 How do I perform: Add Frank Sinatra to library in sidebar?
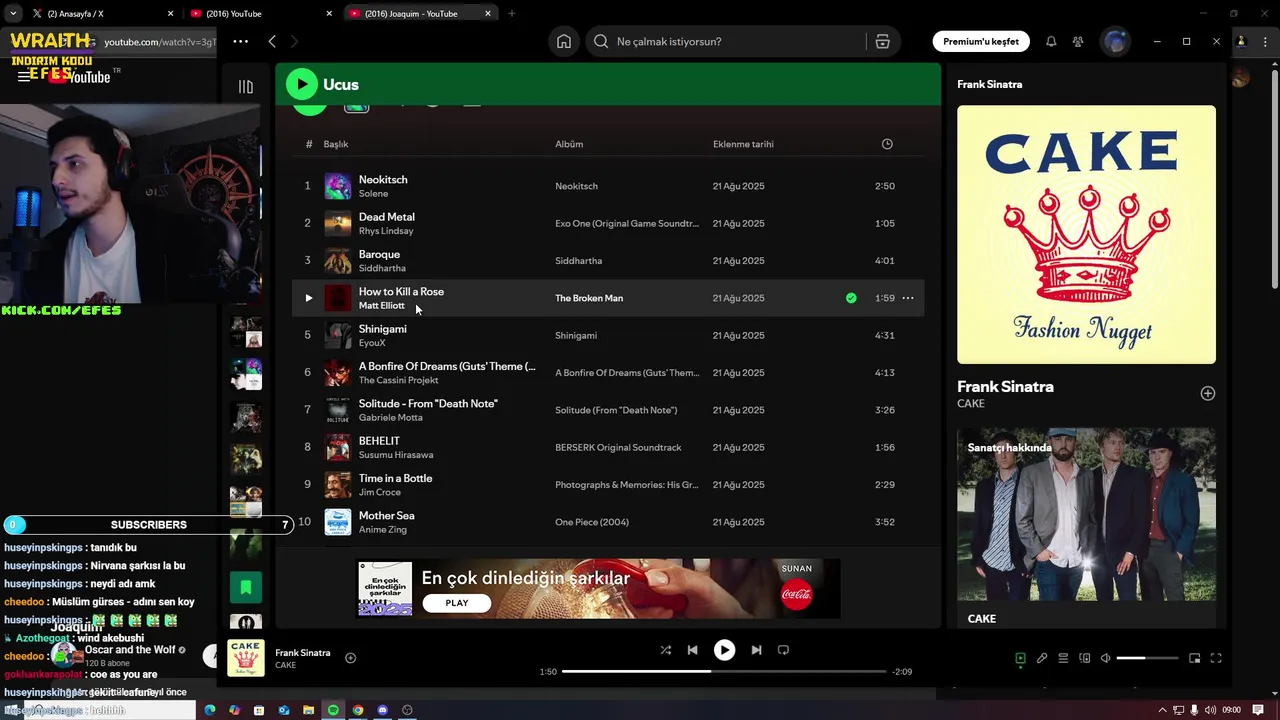coord(1207,393)
